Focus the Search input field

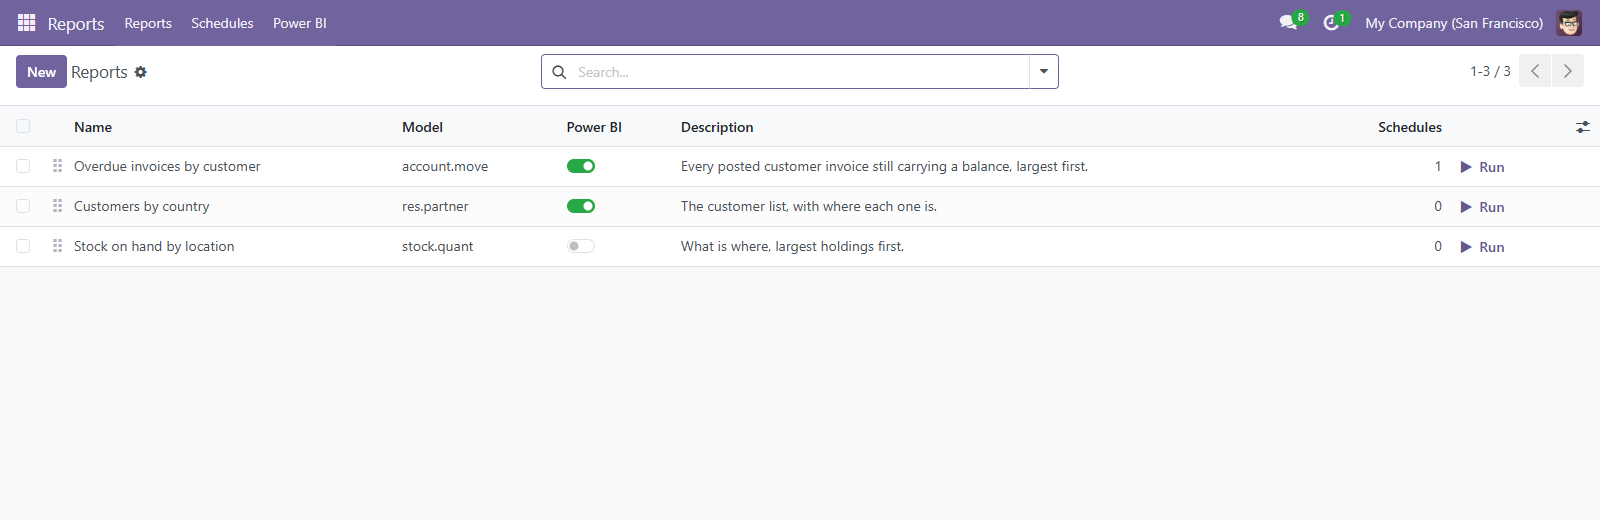[800, 72]
